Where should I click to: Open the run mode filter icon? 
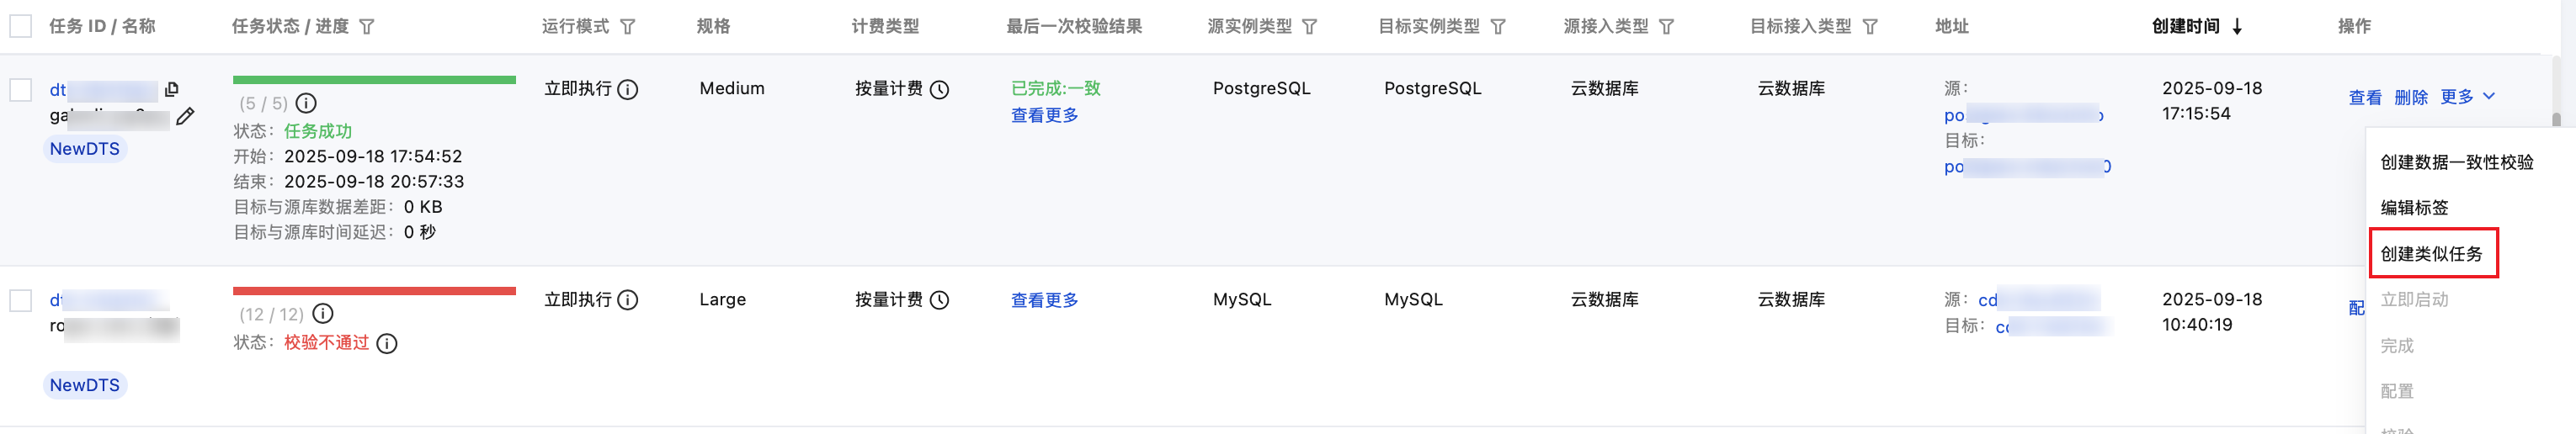627,27
